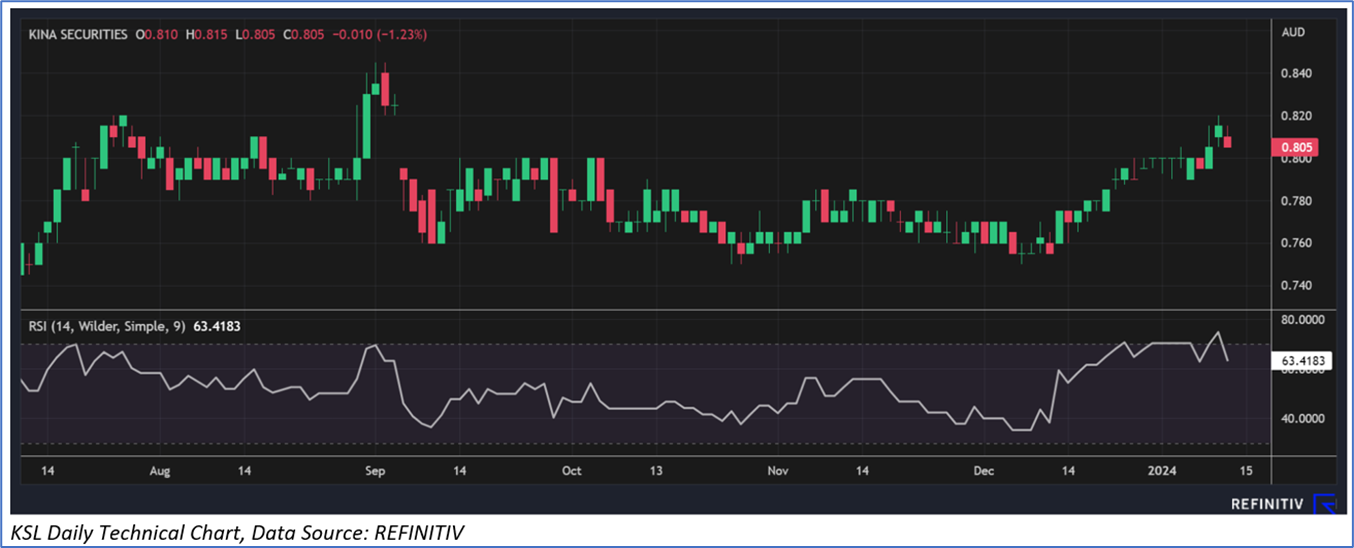Click the Refinitiv logo icon
Image resolution: width=1354 pixels, height=548 pixels.
point(1324,504)
